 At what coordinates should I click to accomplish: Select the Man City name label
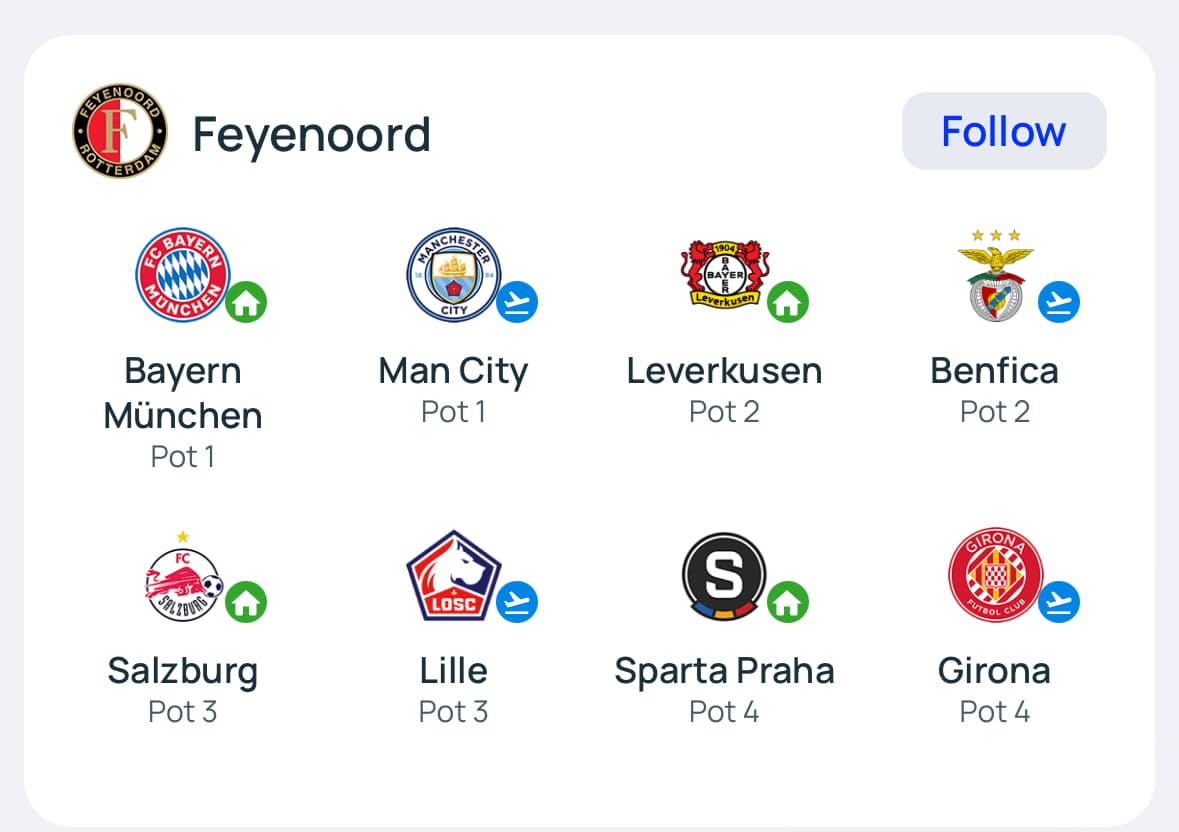pos(453,371)
